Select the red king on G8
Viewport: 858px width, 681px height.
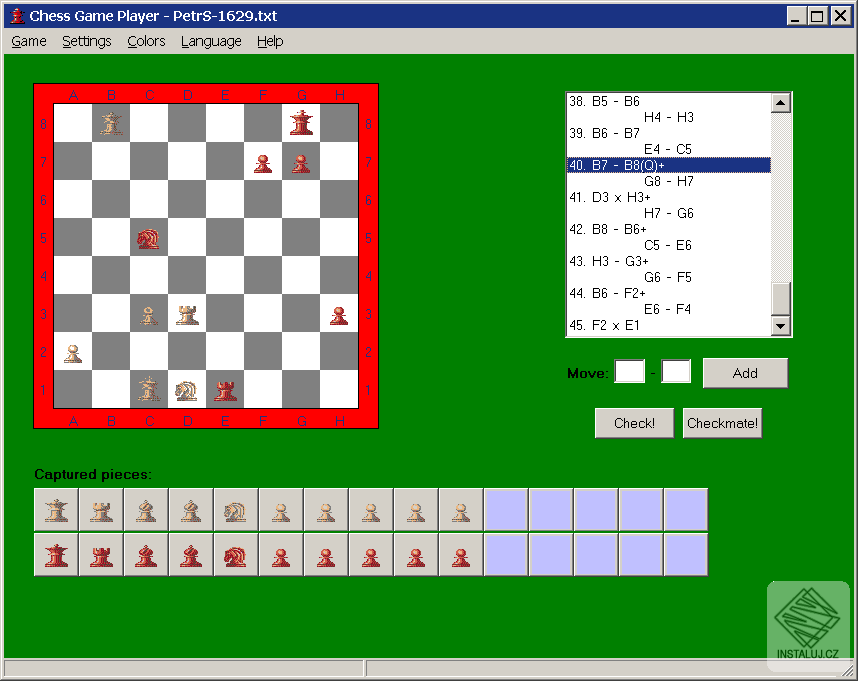point(301,123)
